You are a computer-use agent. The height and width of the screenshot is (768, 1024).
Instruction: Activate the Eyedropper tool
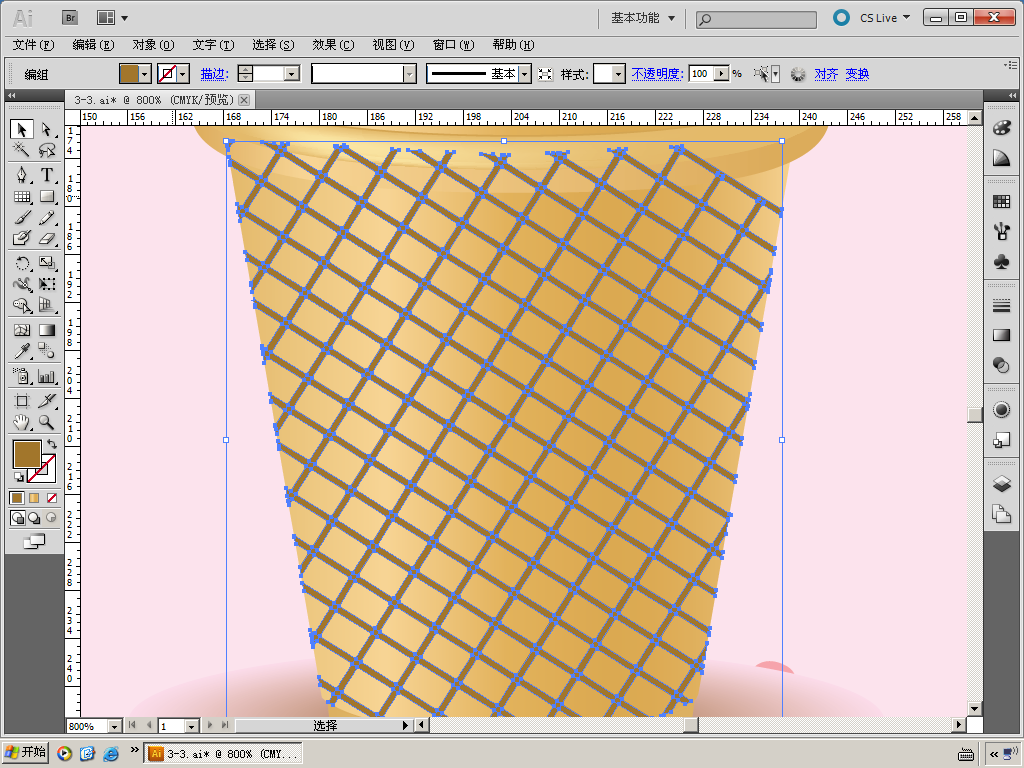pyautogui.click(x=21, y=351)
